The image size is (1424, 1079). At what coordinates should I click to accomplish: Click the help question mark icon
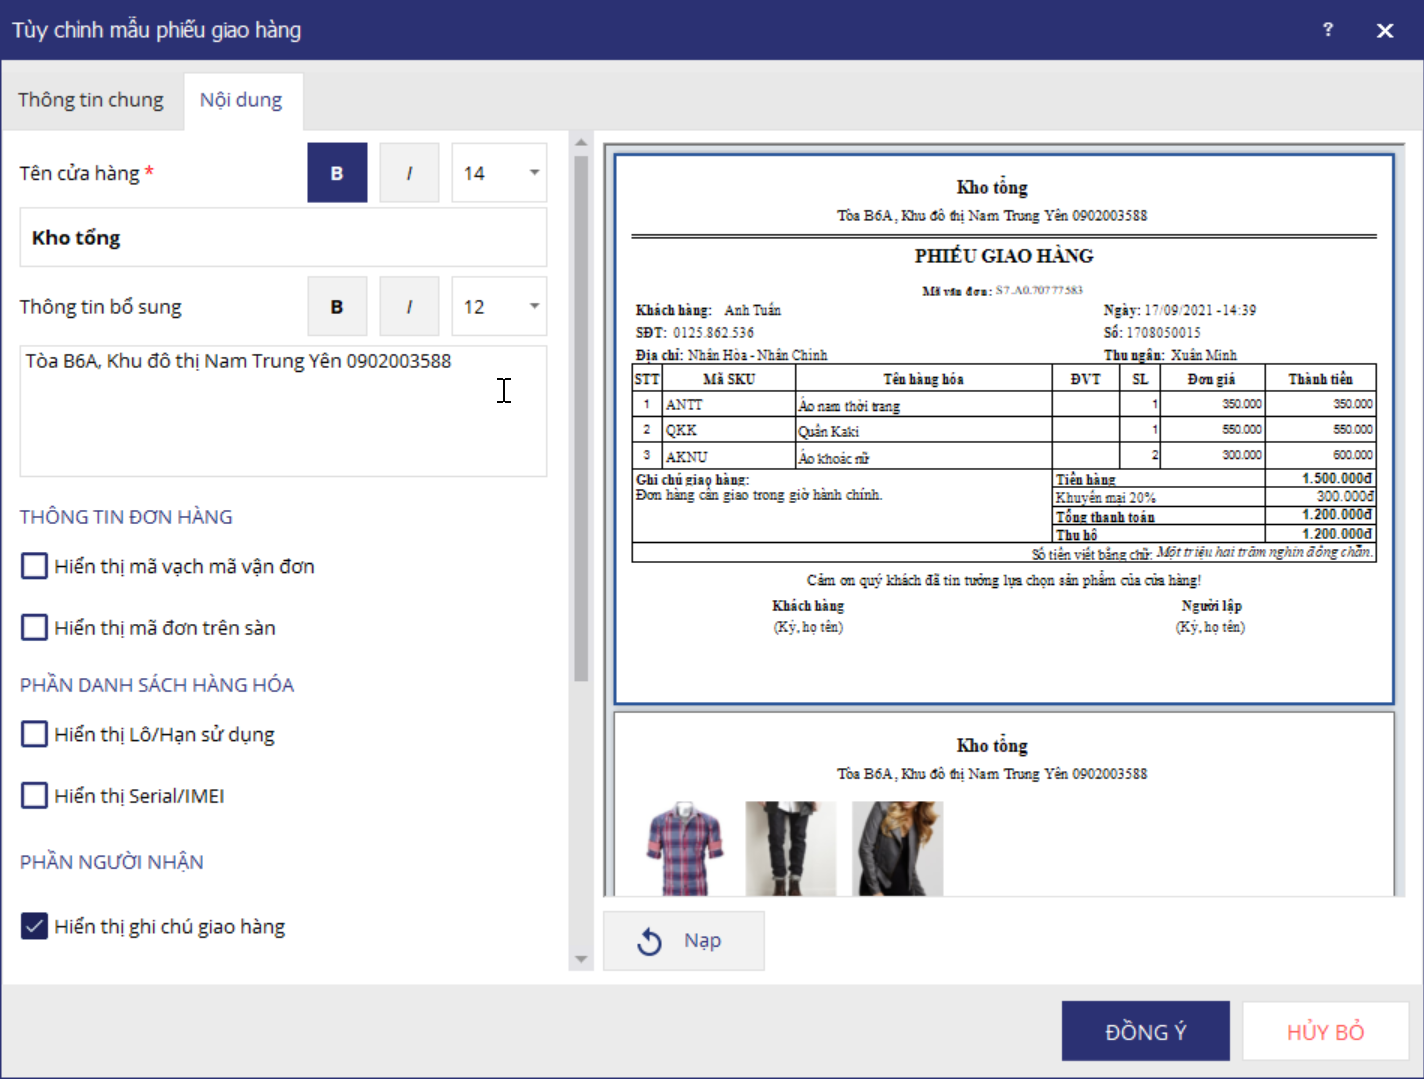(1328, 30)
